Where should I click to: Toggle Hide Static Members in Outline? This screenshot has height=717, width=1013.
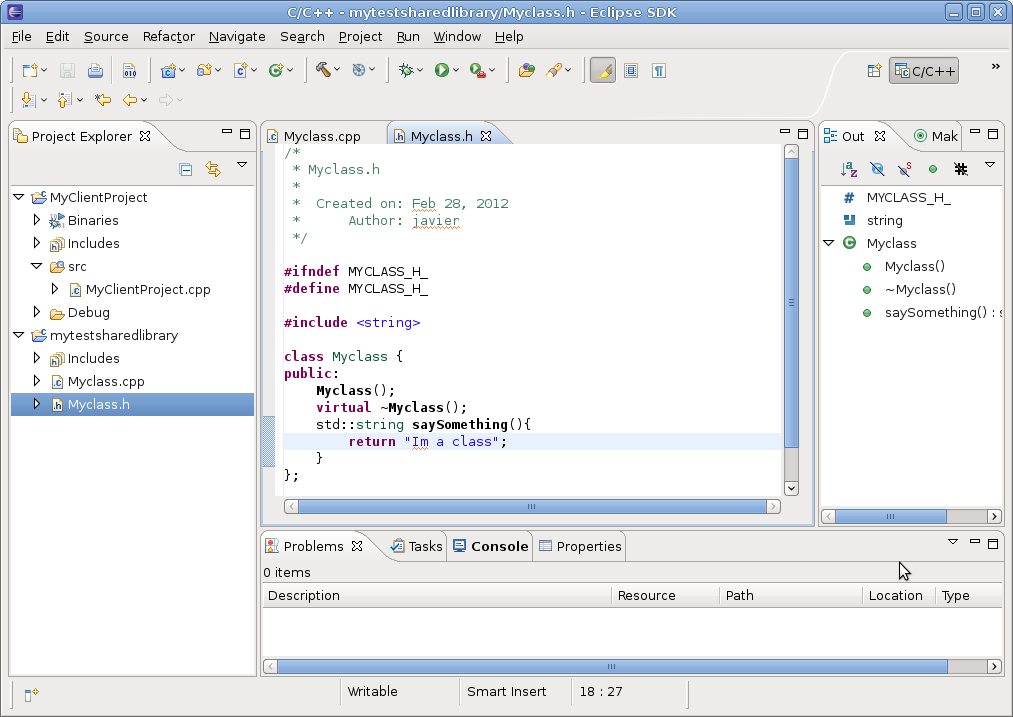[x=904, y=169]
